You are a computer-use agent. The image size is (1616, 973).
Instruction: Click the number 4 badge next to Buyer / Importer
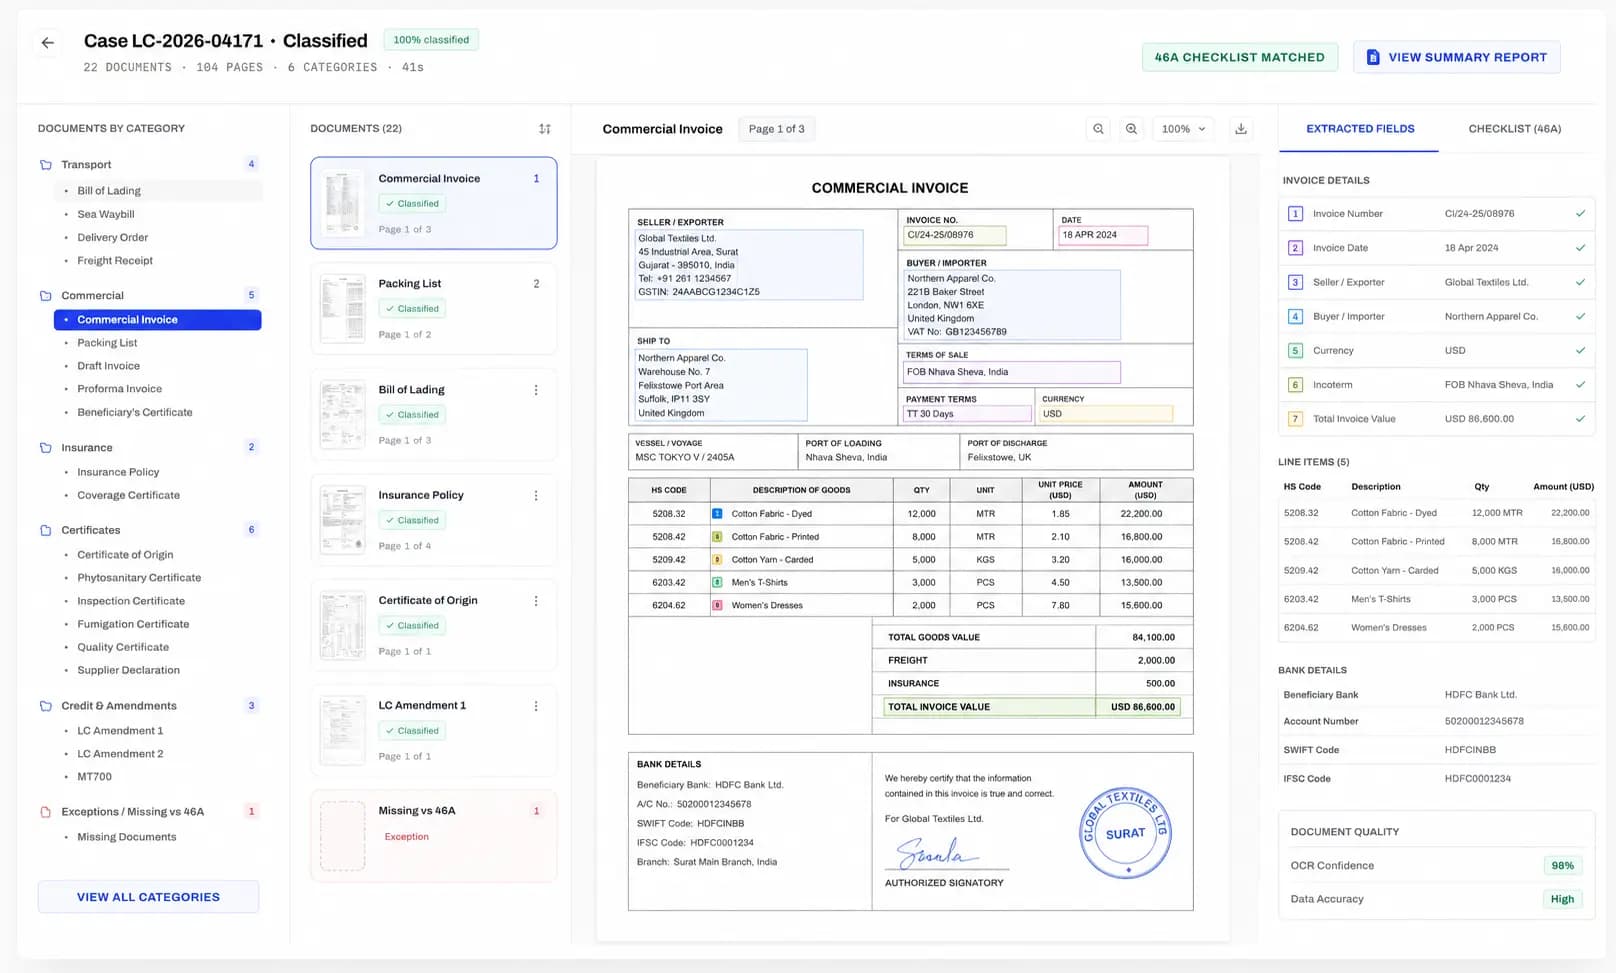[1295, 316]
